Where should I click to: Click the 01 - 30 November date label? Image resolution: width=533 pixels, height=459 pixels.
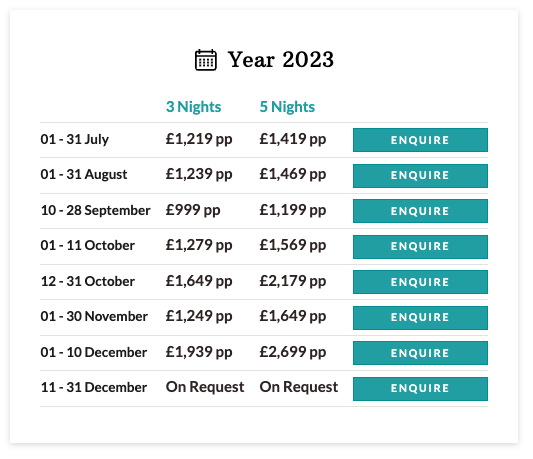click(x=94, y=317)
